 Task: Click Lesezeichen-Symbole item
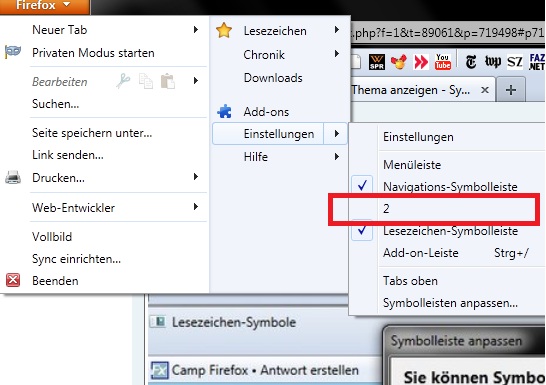(234, 322)
